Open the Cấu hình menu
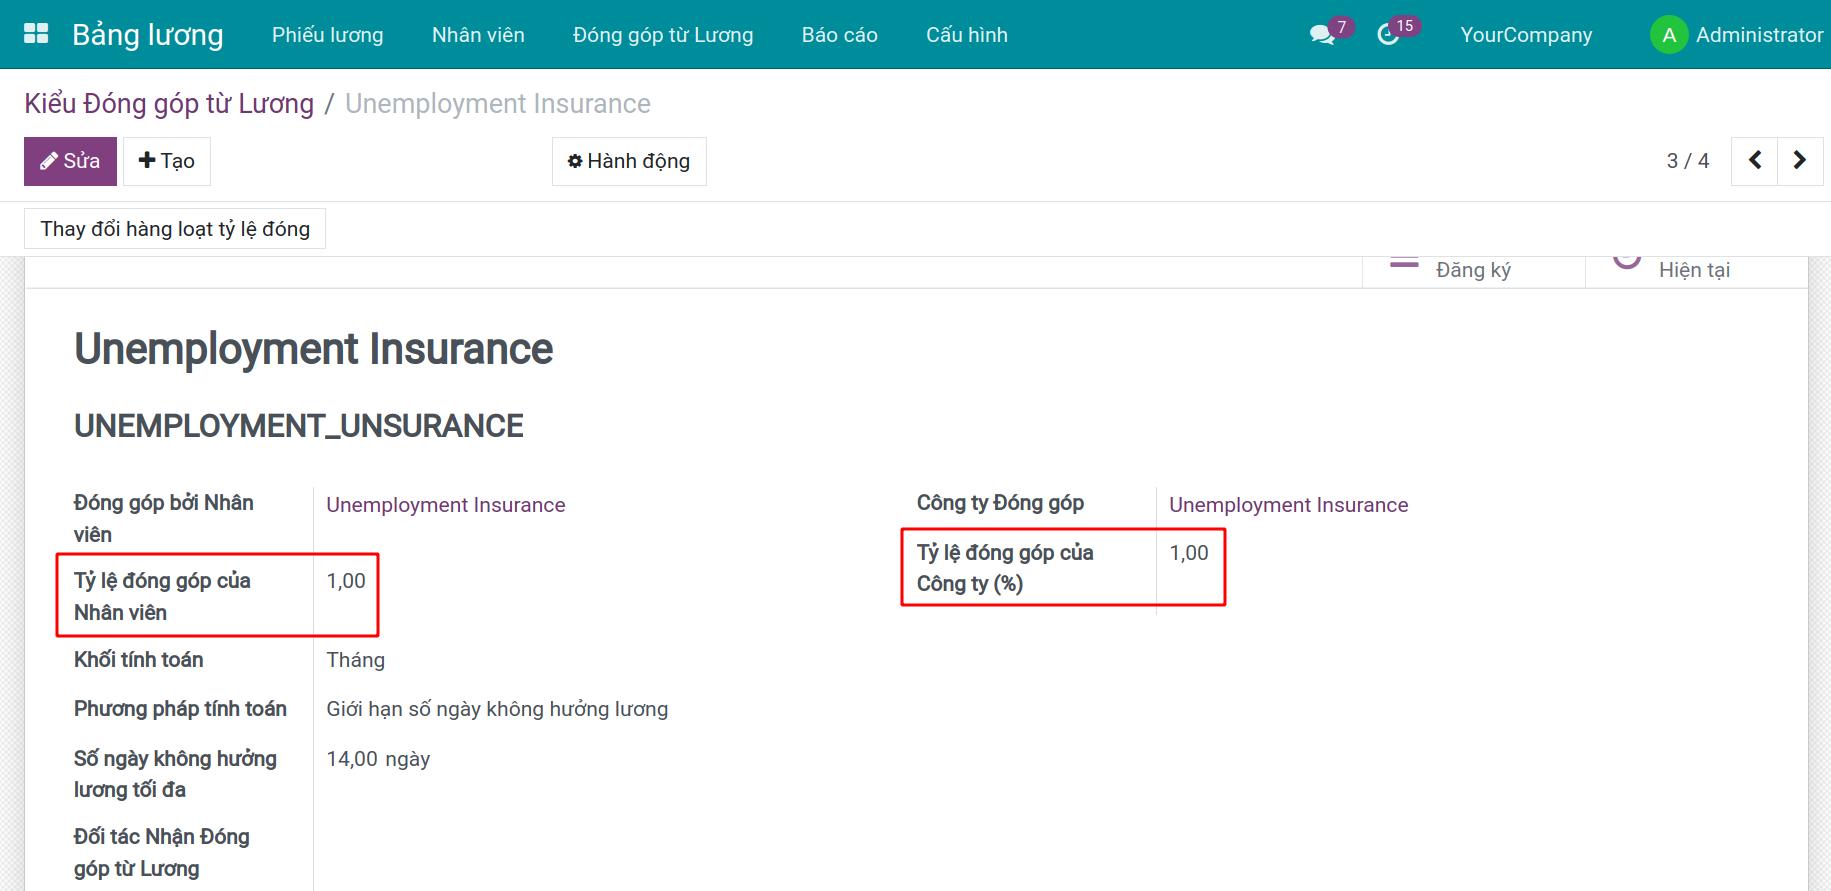The width and height of the screenshot is (1831, 891). pos(966,35)
